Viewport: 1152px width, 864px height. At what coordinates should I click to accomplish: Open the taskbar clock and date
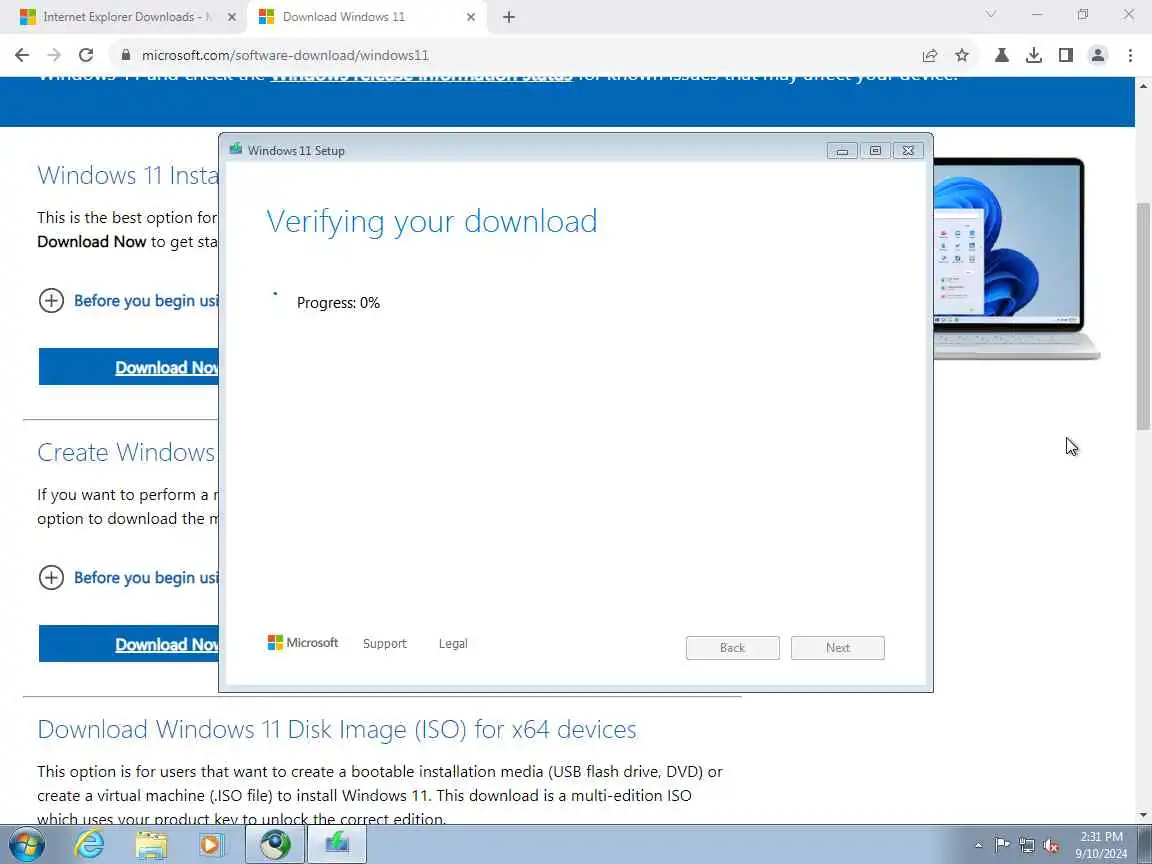(x=1101, y=845)
